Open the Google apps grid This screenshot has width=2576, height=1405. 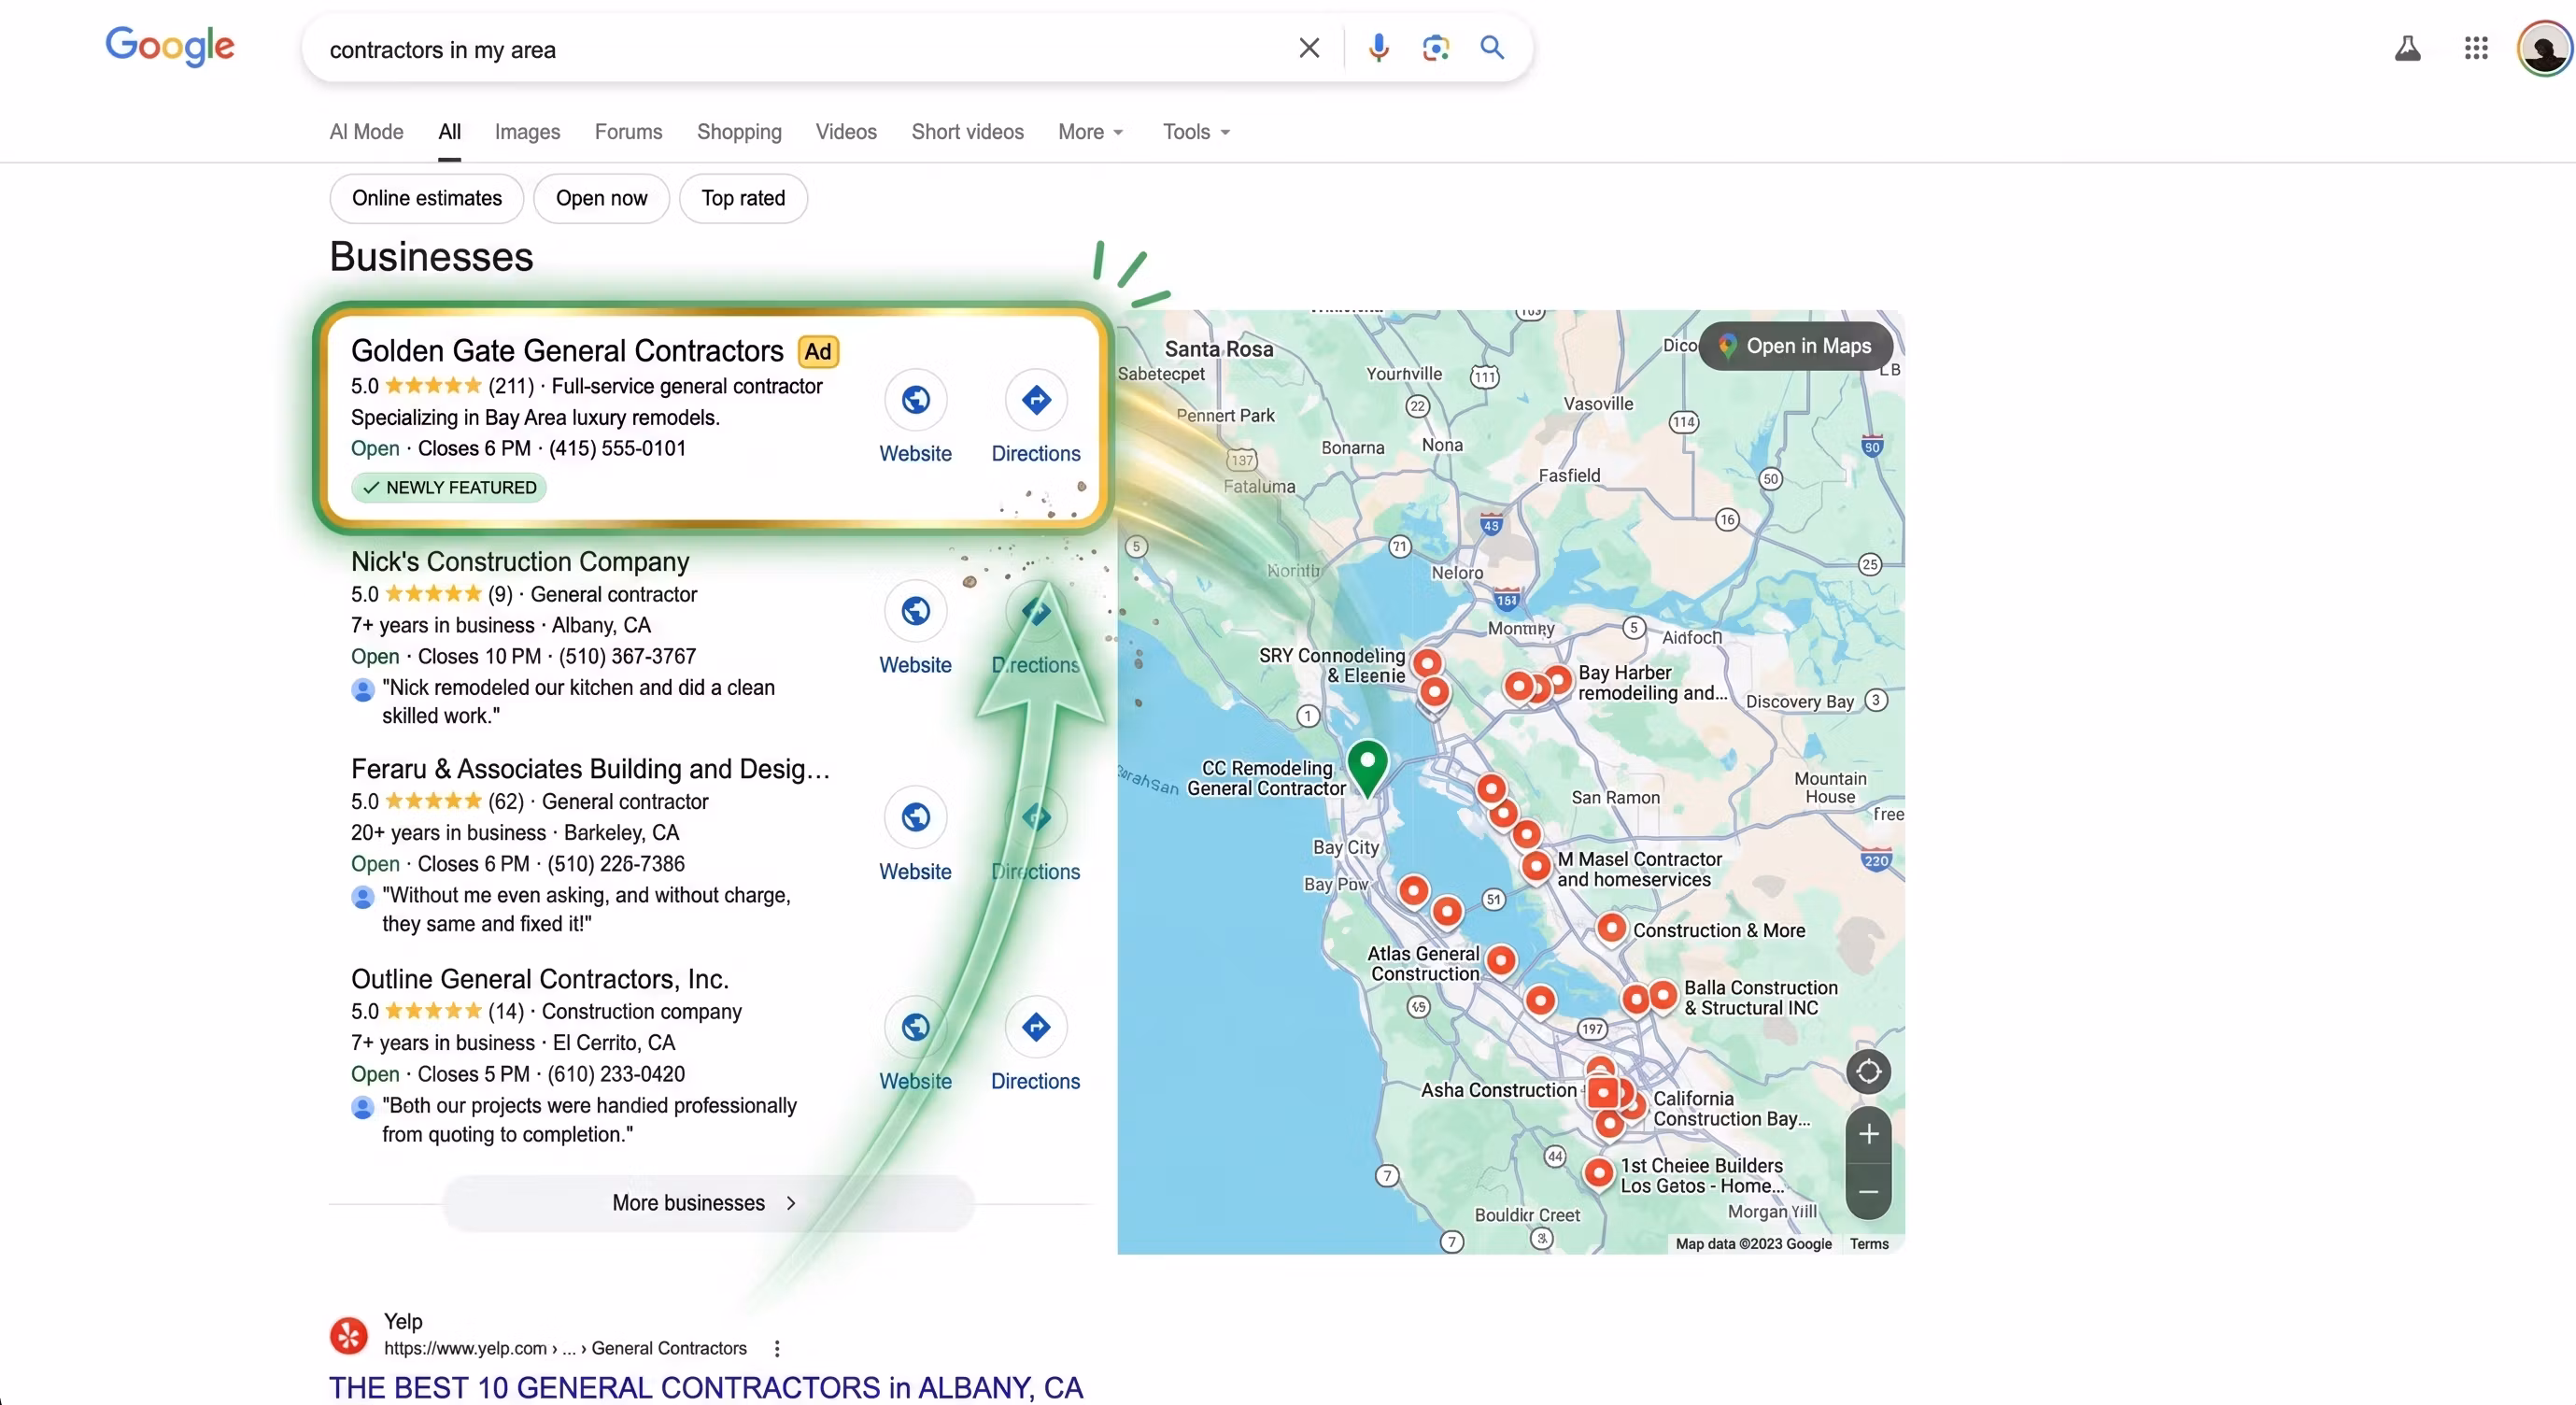click(x=2476, y=48)
